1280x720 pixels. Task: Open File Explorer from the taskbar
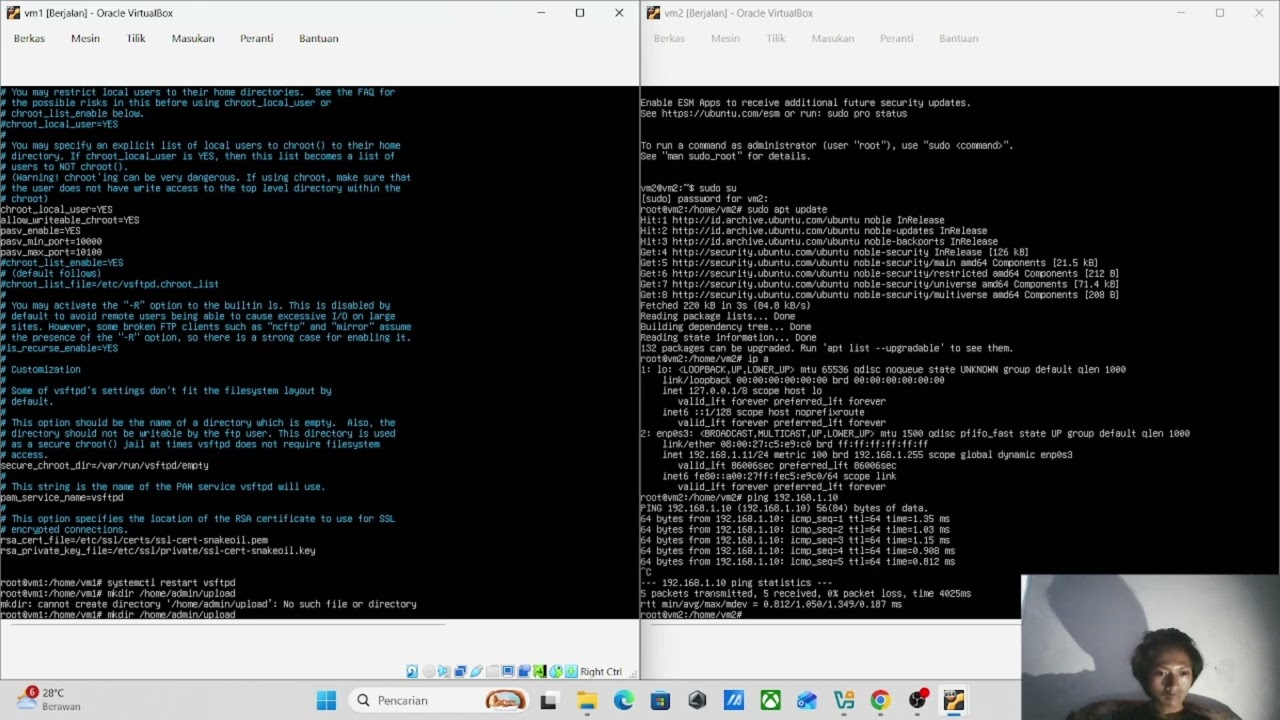point(587,701)
